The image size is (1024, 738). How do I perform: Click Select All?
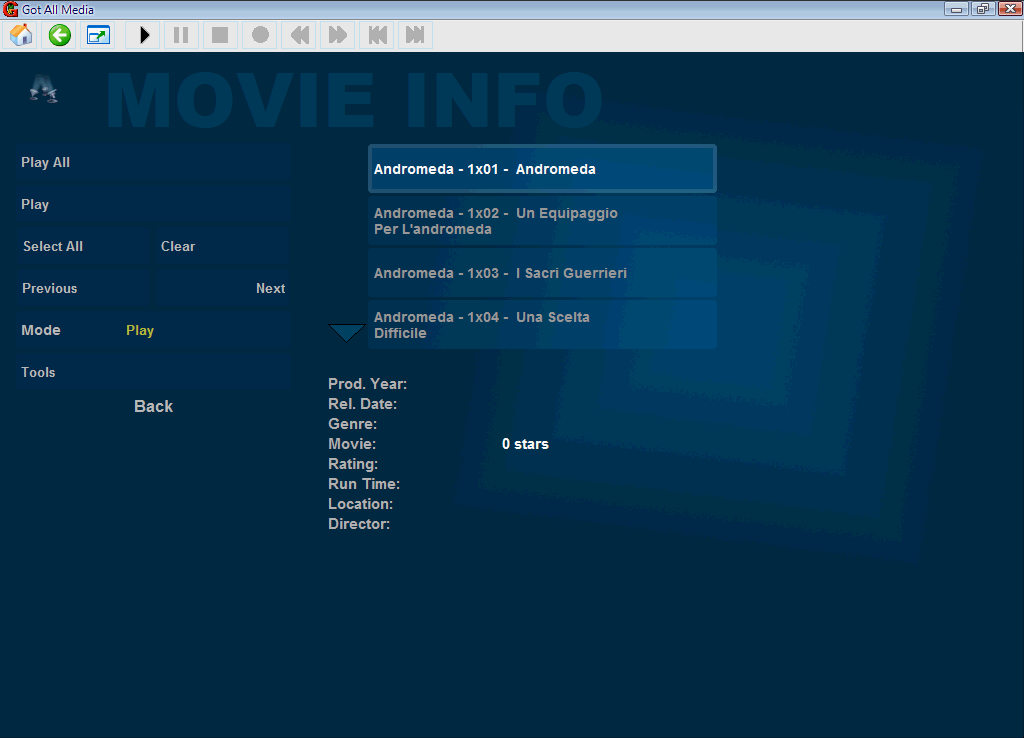point(83,246)
